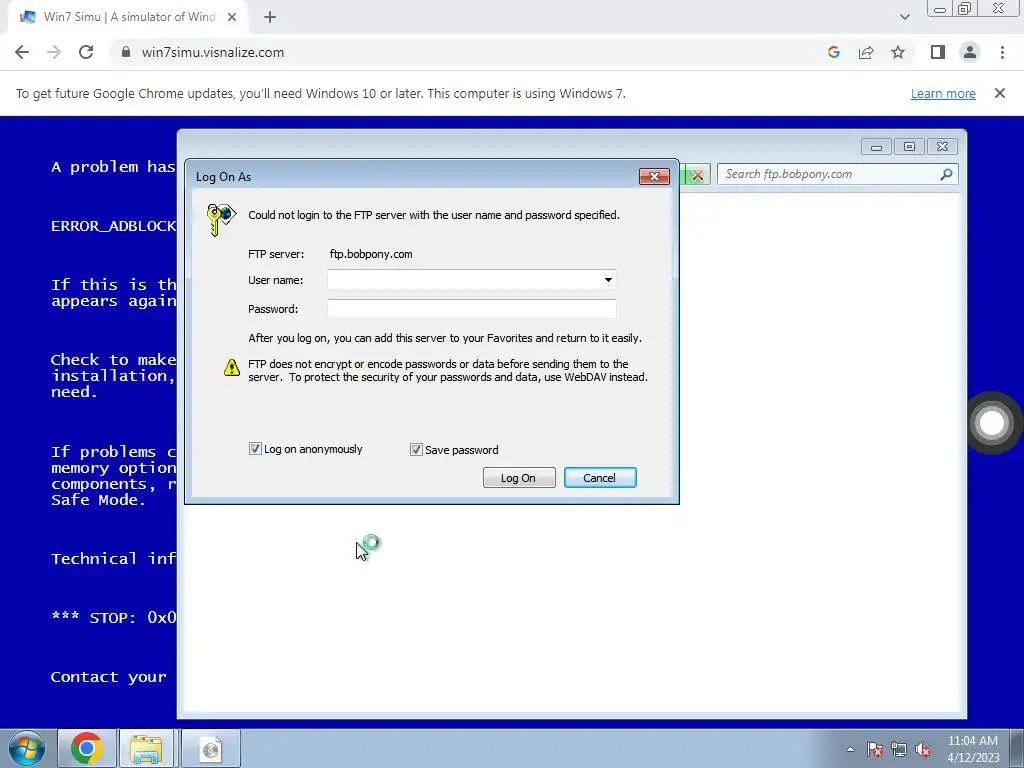Viewport: 1024px width, 768px height.
Task: Close the Log On As dialog
Action: point(654,176)
